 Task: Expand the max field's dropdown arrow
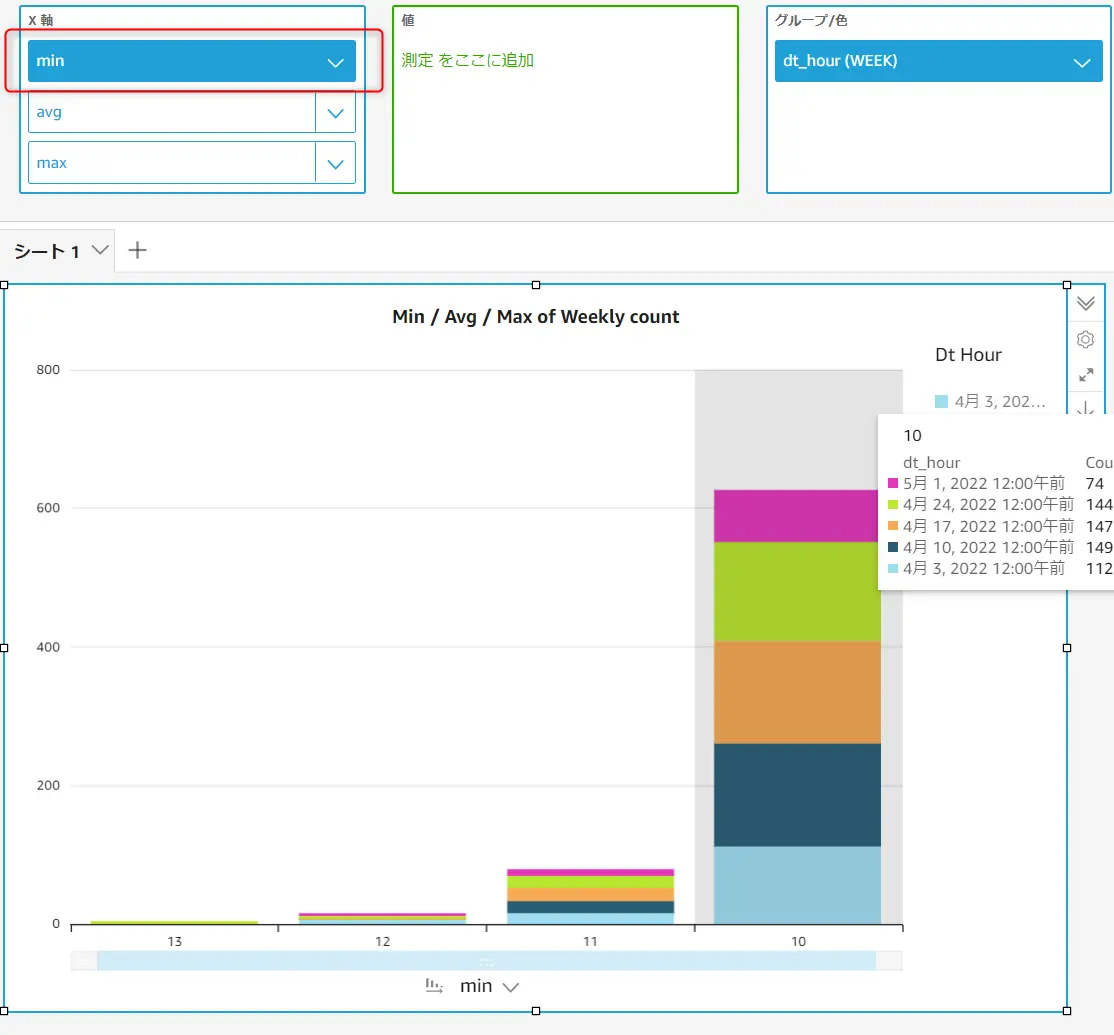click(335, 164)
